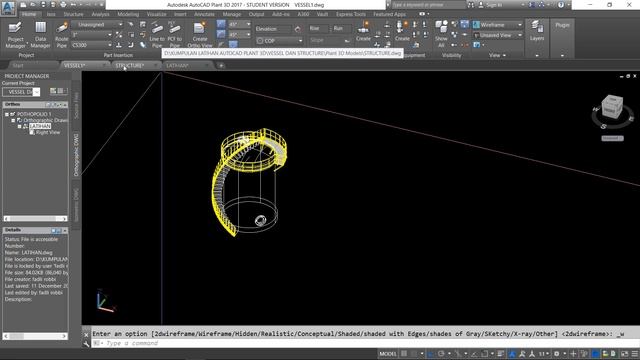Switch to the LATIHAN drawing tab
The height and width of the screenshot is (360, 640).
click(177, 65)
